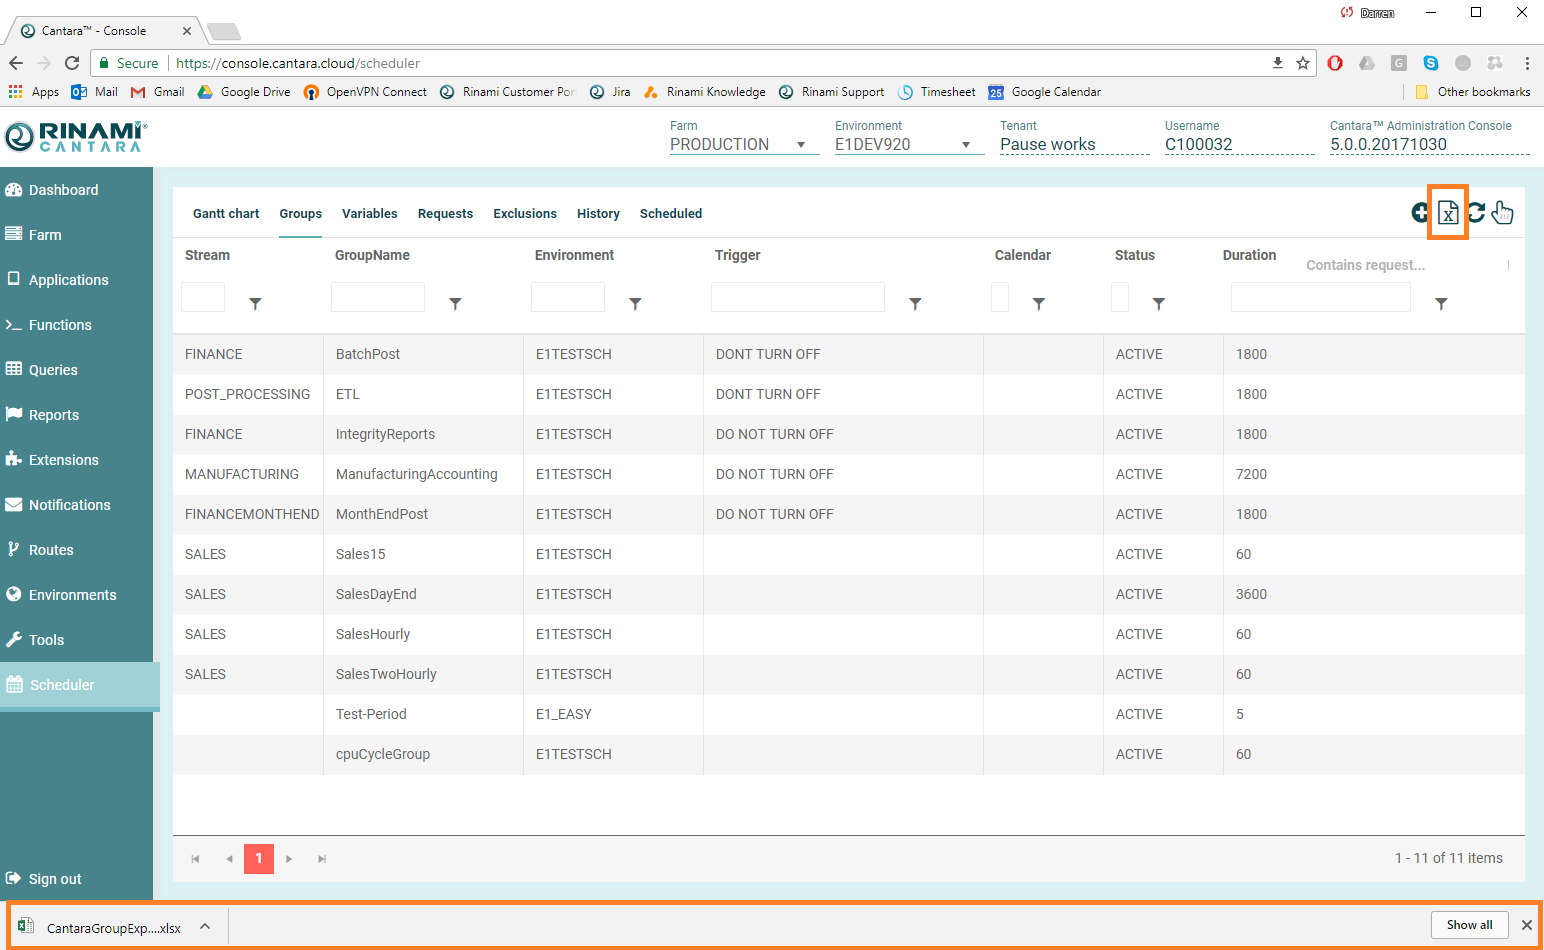Open download options chevron for CantaraGroupExp file

pos(205,926)
